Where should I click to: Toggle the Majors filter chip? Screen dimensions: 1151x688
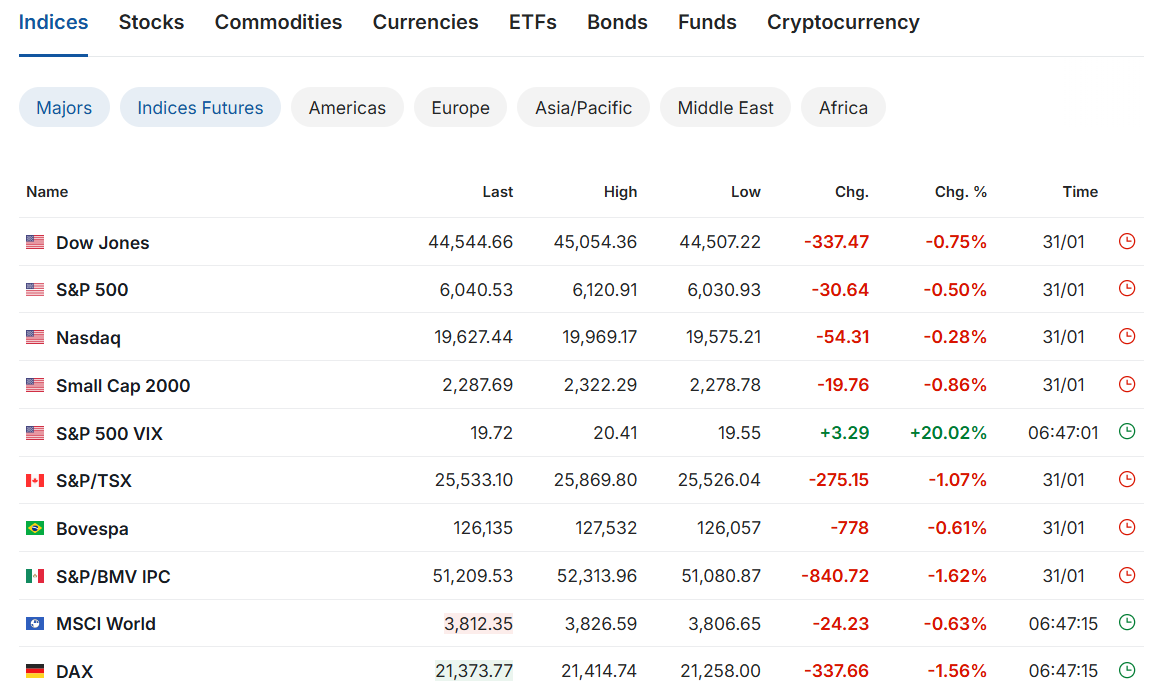coord(64,108)
